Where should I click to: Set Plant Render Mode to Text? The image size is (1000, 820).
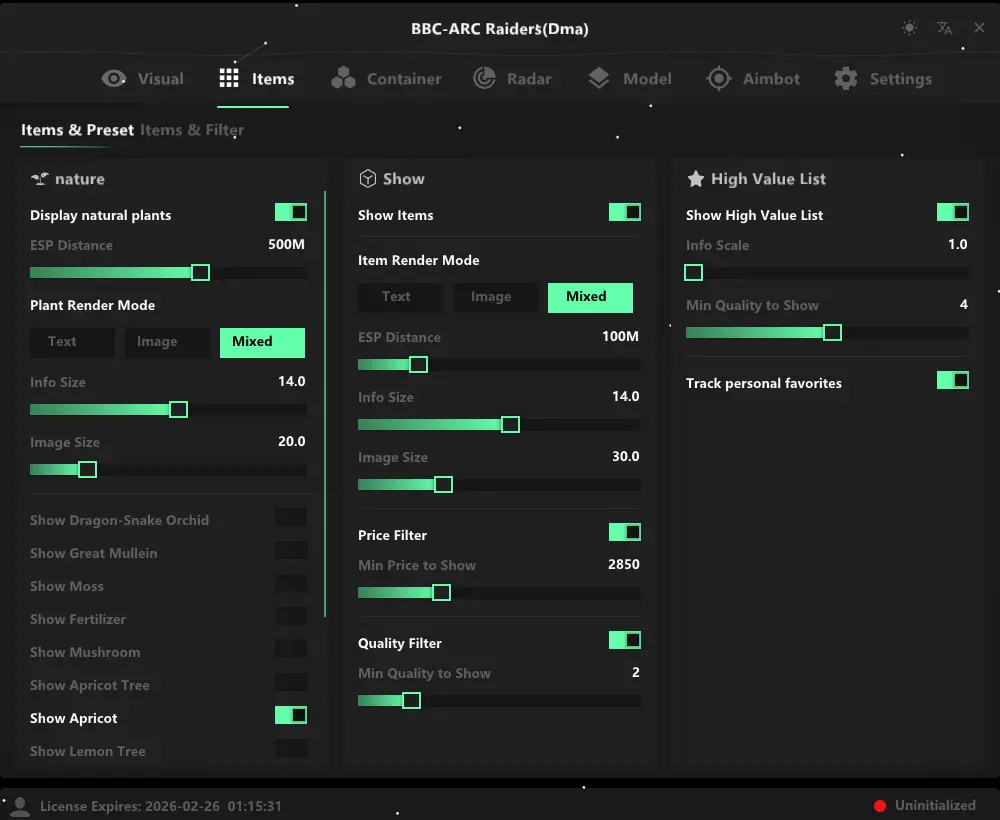[72, 342]
